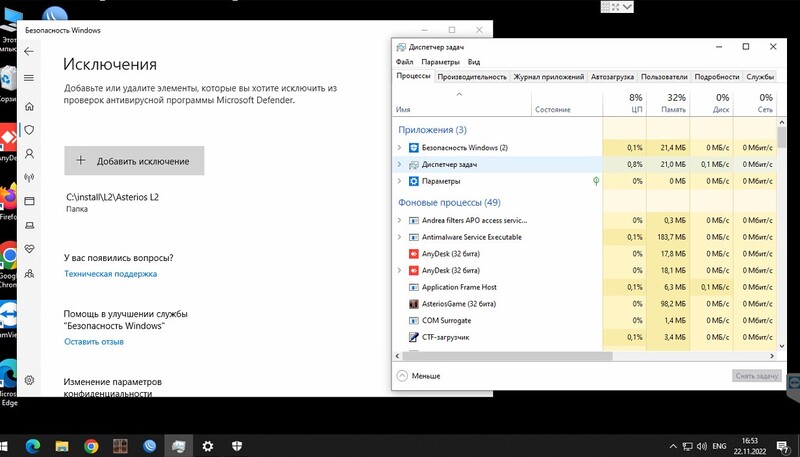Open Microsoft Edge from taskbar

pos(33,447)
